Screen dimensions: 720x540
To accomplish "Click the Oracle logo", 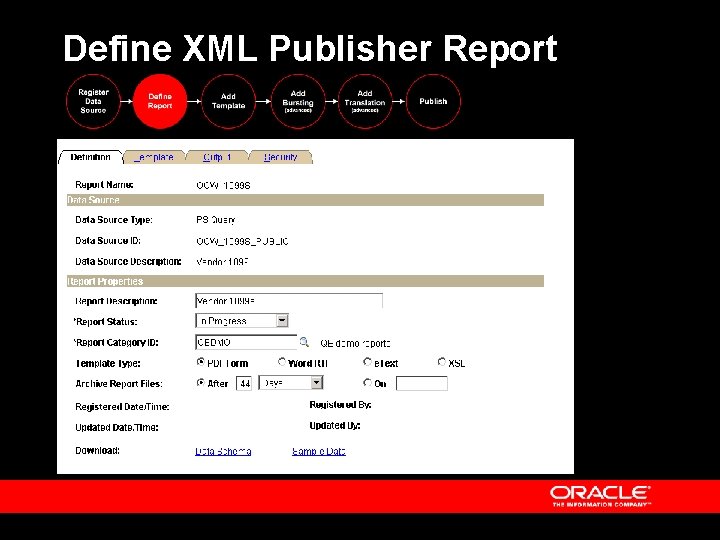I will [601, 495].
